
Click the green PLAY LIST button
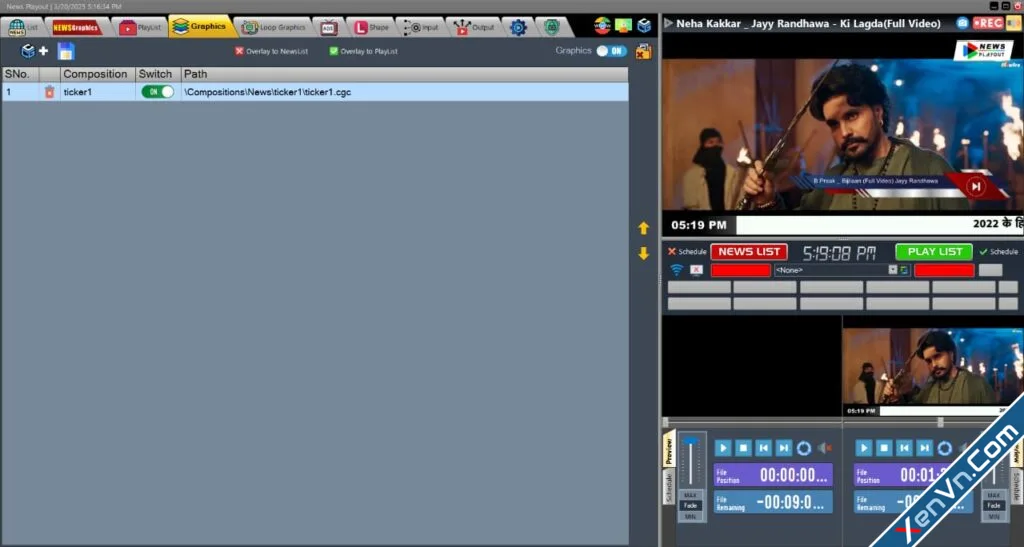click(x=935, y=251)
